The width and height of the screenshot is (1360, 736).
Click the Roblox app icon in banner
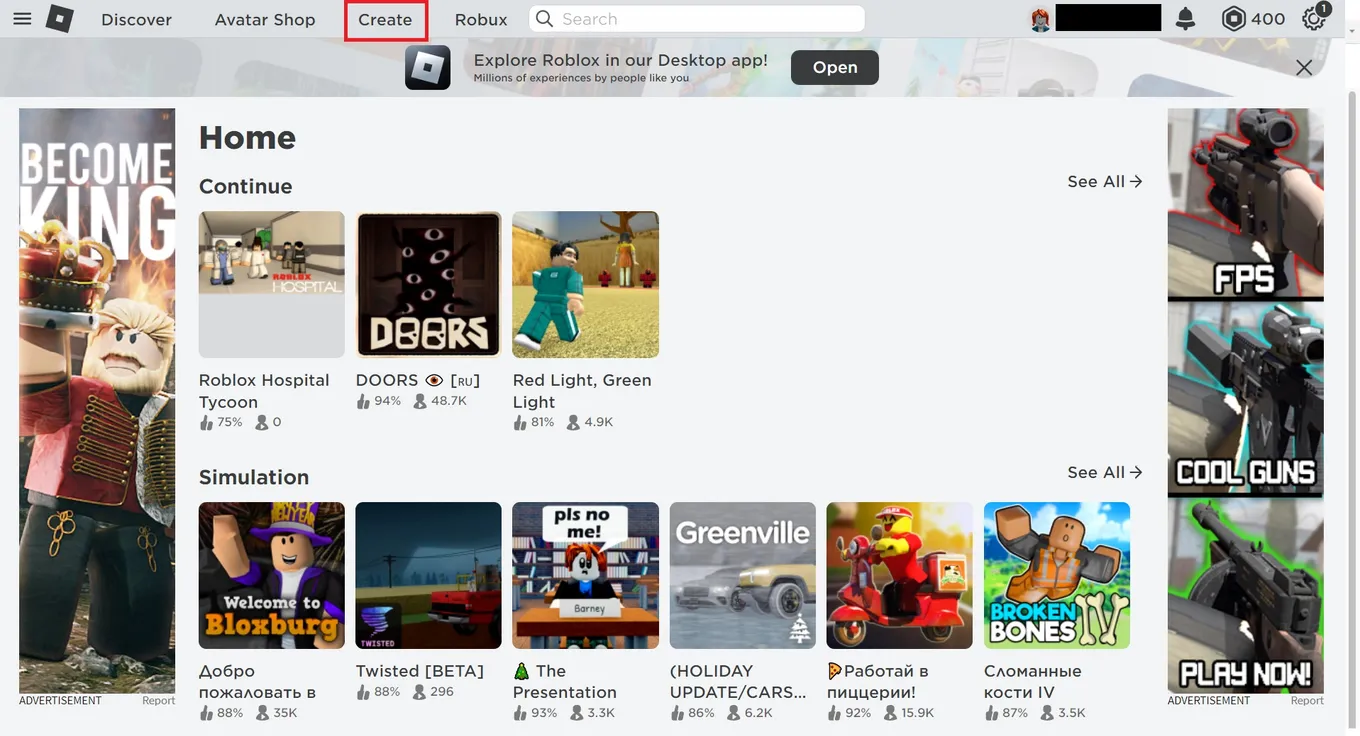(428, 68)
